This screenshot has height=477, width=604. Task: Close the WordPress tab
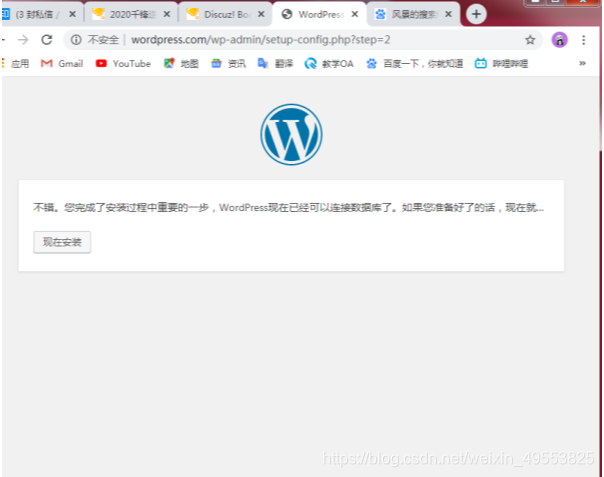point(355,14)
